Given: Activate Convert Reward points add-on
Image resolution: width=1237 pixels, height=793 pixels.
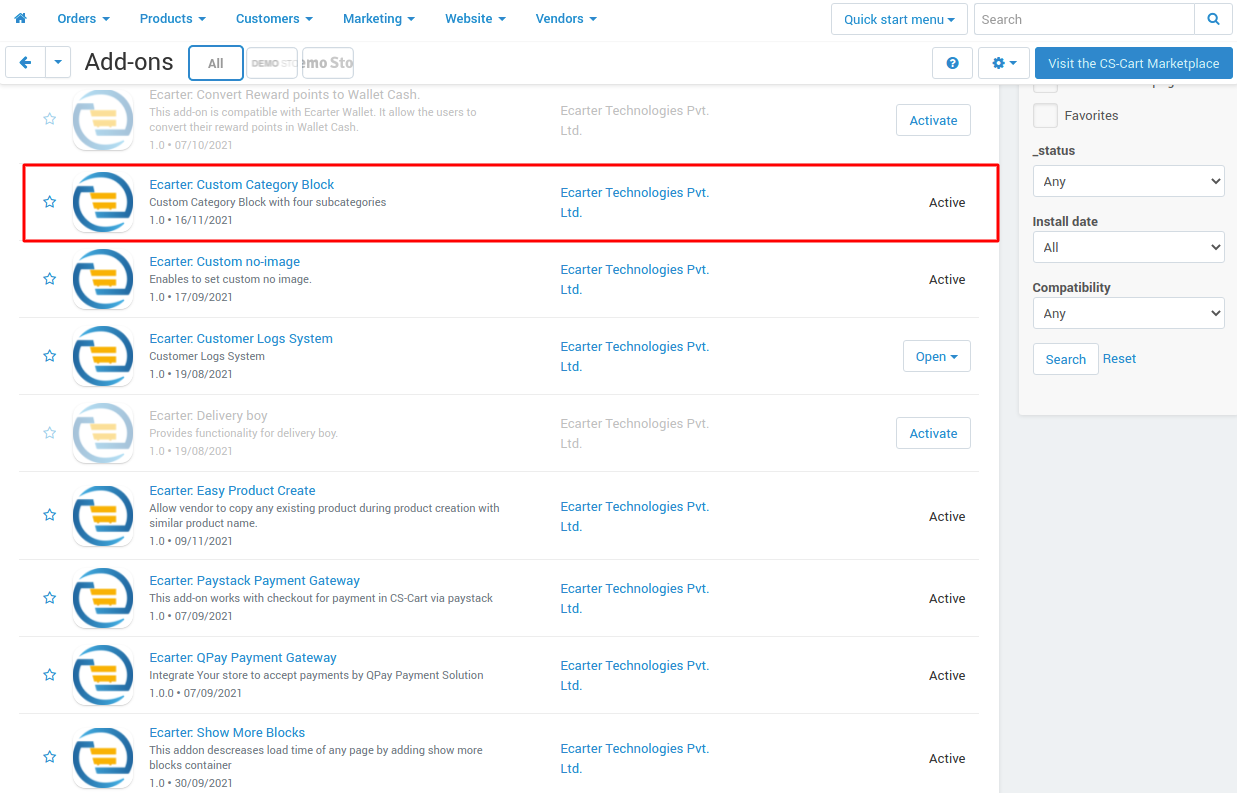Looking at the screenshot, I should point(933,120).
